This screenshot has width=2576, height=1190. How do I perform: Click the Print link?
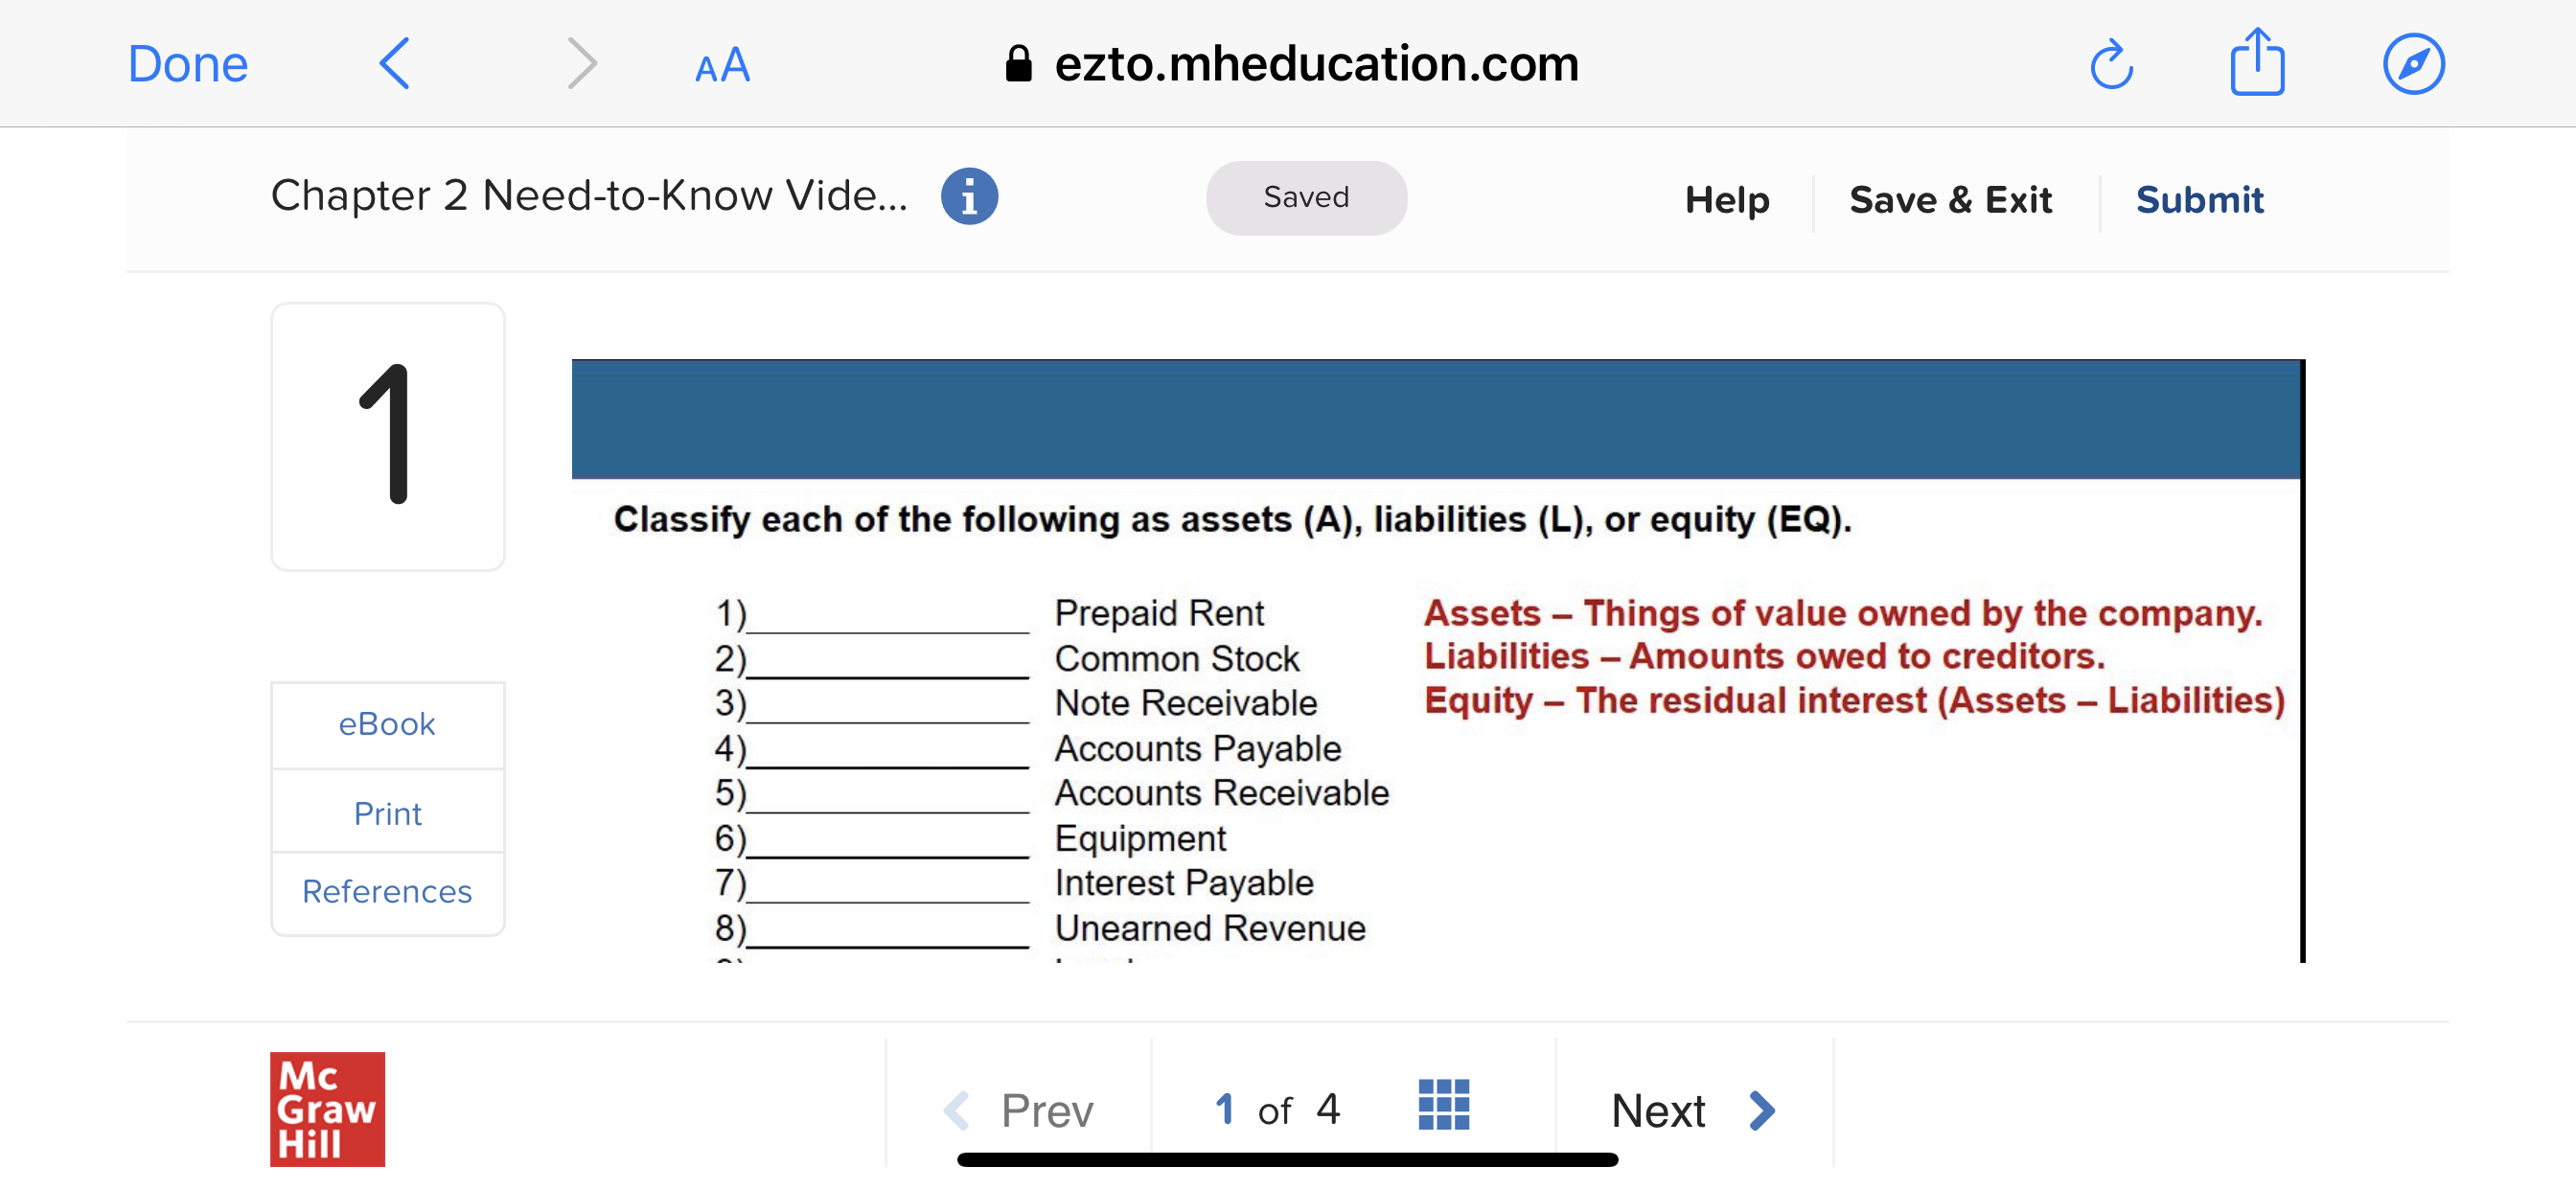[387, 813]
